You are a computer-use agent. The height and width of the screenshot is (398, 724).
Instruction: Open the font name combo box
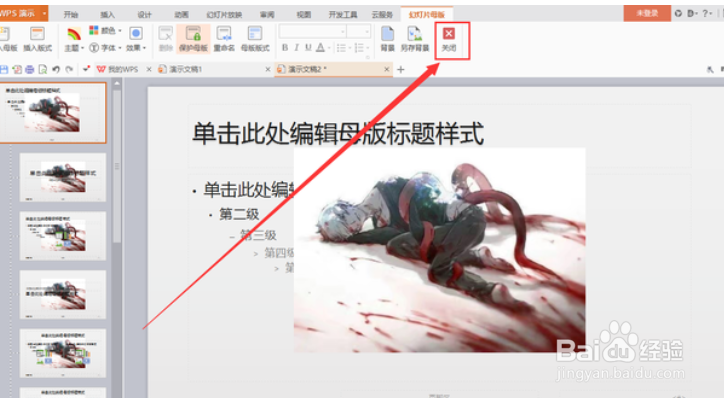pyautogui.click(x=313, y=31)
